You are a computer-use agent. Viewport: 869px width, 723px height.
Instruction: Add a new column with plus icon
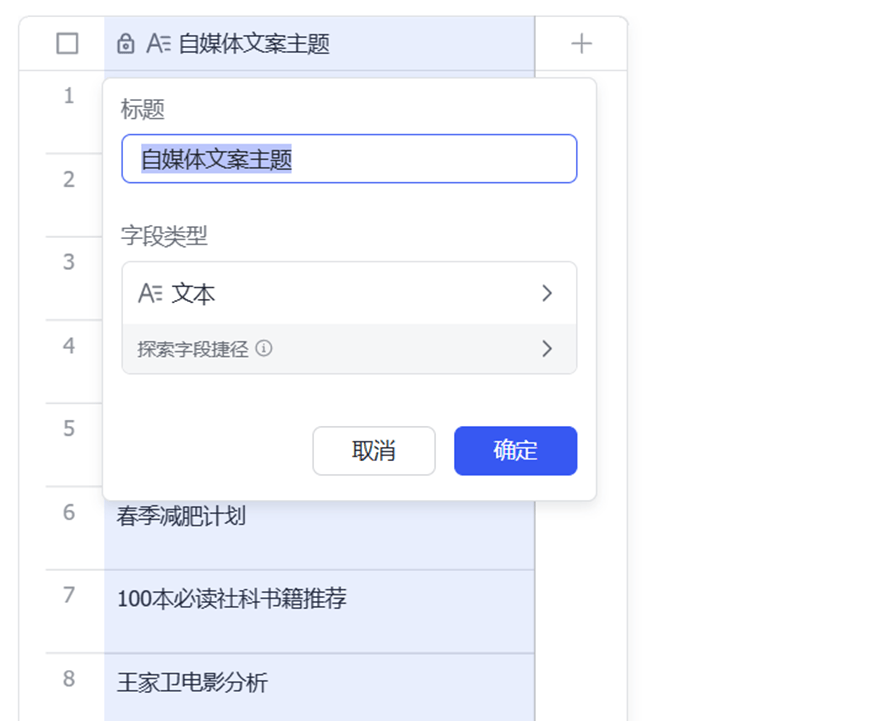click(x=581, y=44)
